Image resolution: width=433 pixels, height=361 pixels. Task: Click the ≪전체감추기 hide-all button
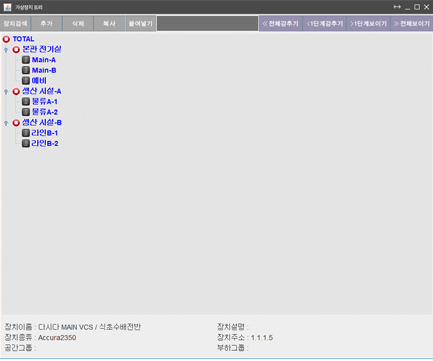click(281, 24)
